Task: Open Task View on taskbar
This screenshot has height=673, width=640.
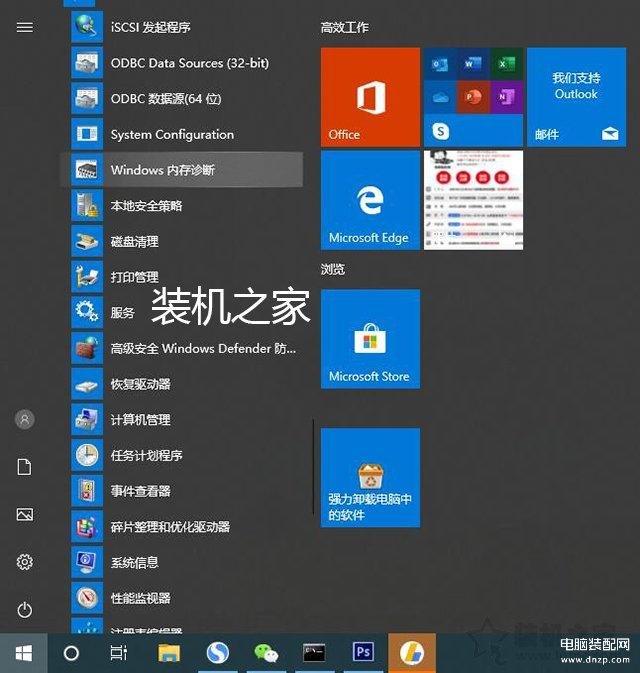Action: [118, 653]
